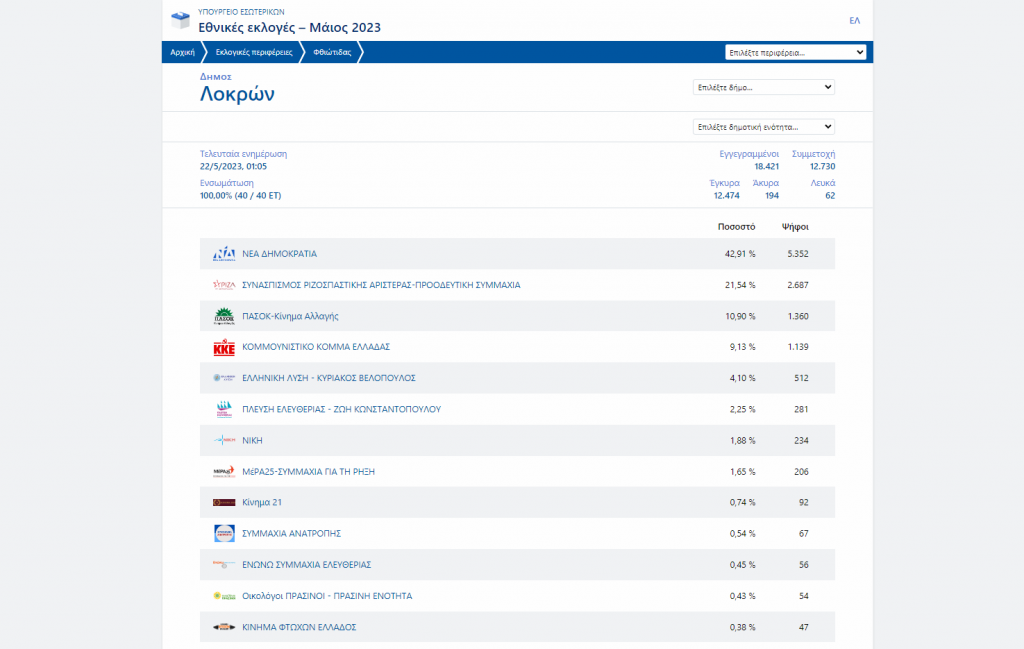This screenshot has width=1024, height=649.
Task: Click the Ελληνική Λύση party logo
Action: (x=224, y=378)
